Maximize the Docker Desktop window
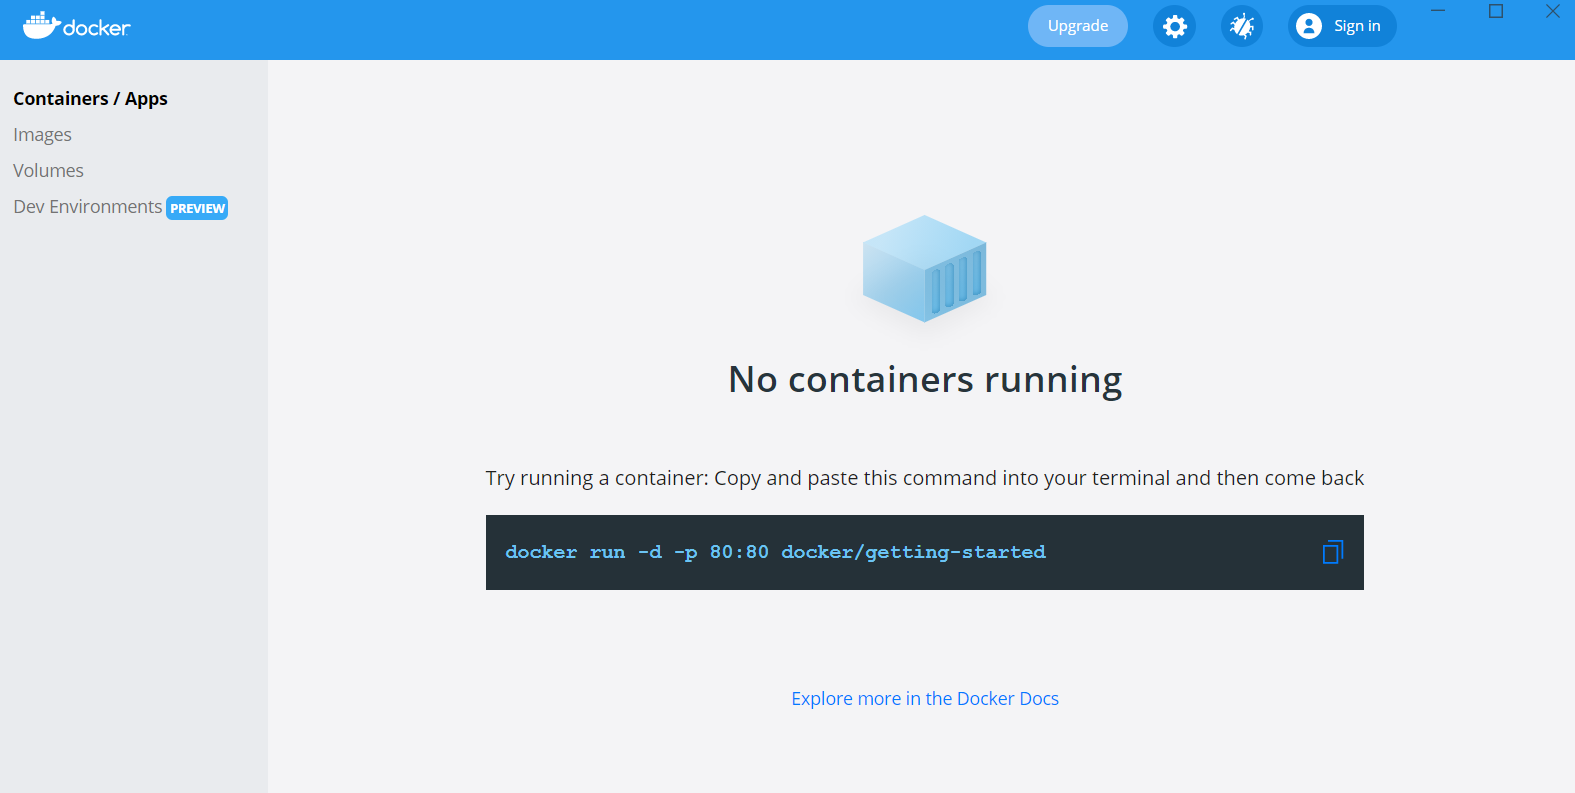 [x=1496, y=11]
